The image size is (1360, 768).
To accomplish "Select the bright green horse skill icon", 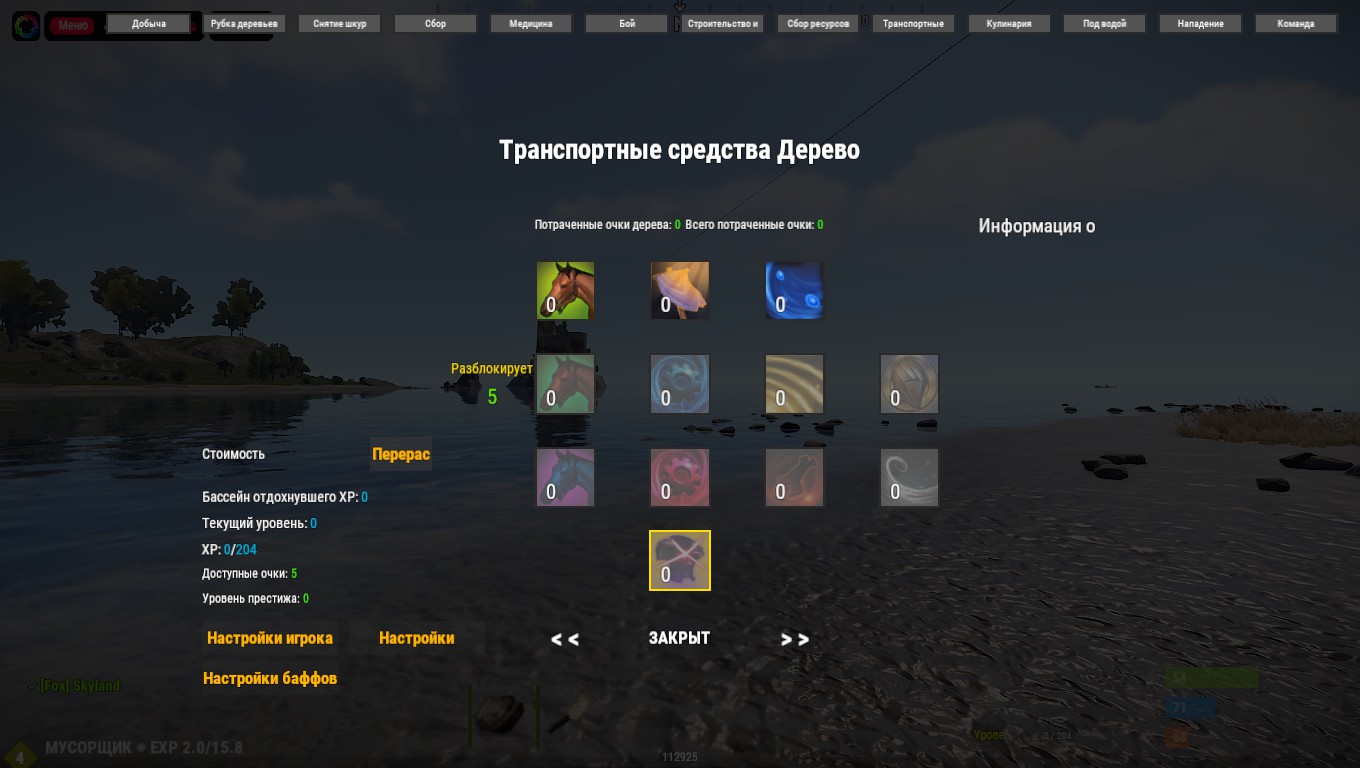I will click(x=565, y=291).
